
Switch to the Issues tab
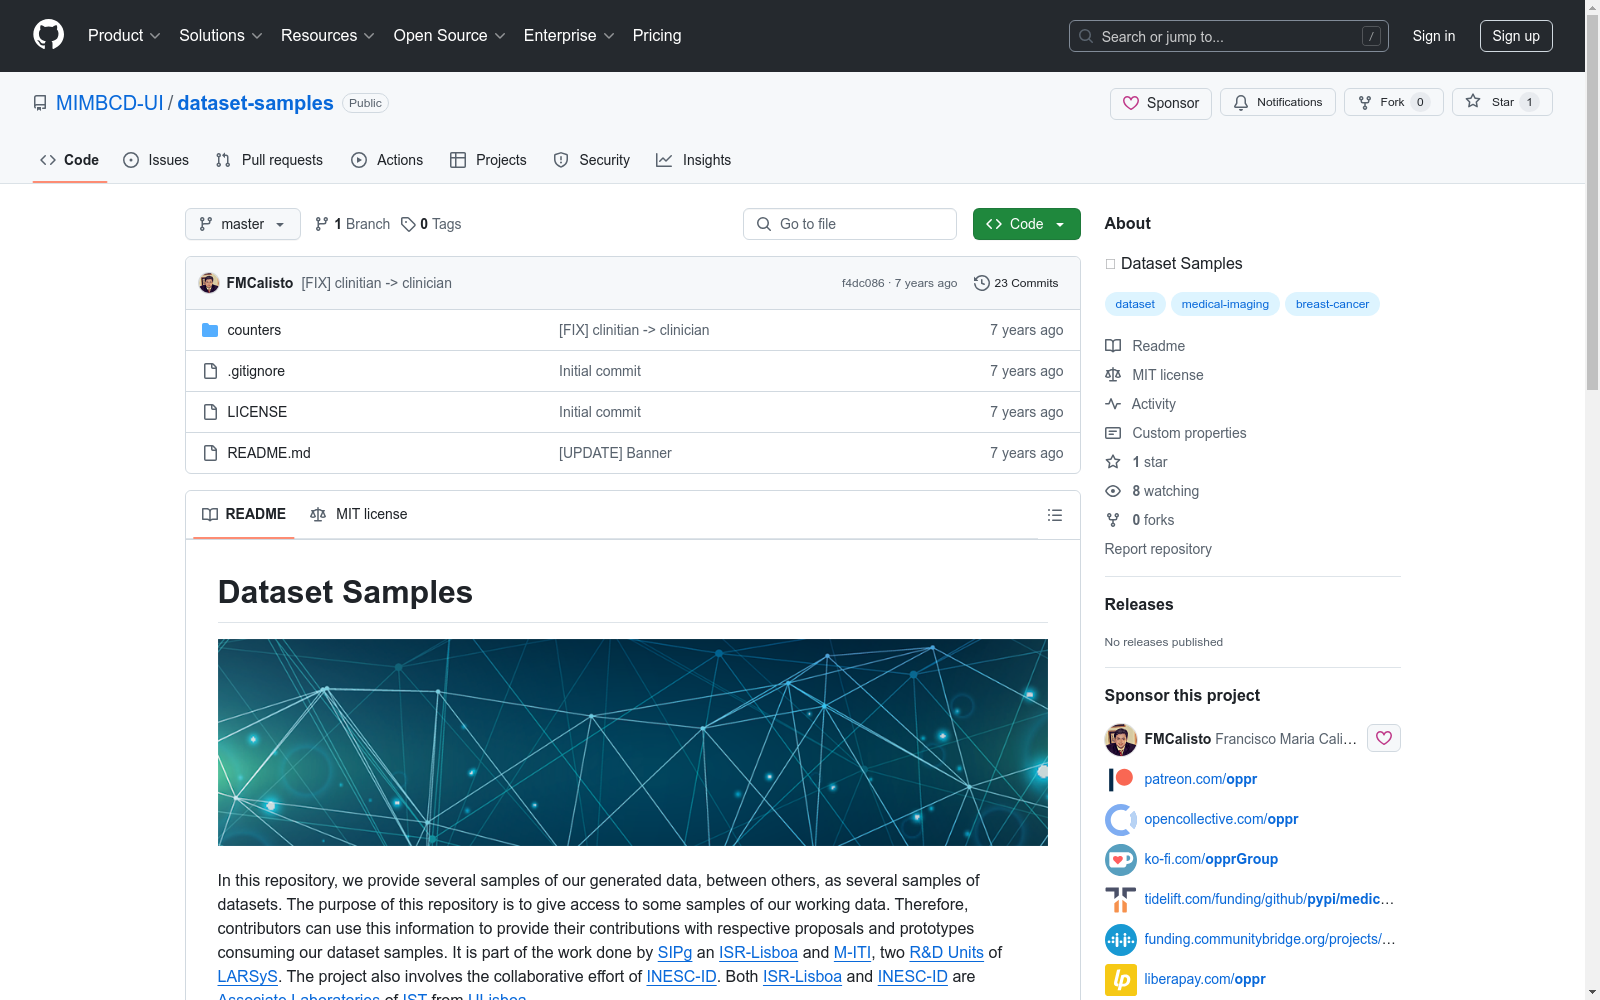pos(156,160)
